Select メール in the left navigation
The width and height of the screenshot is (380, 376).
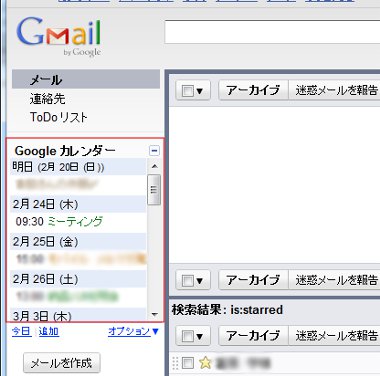[86, 79]
